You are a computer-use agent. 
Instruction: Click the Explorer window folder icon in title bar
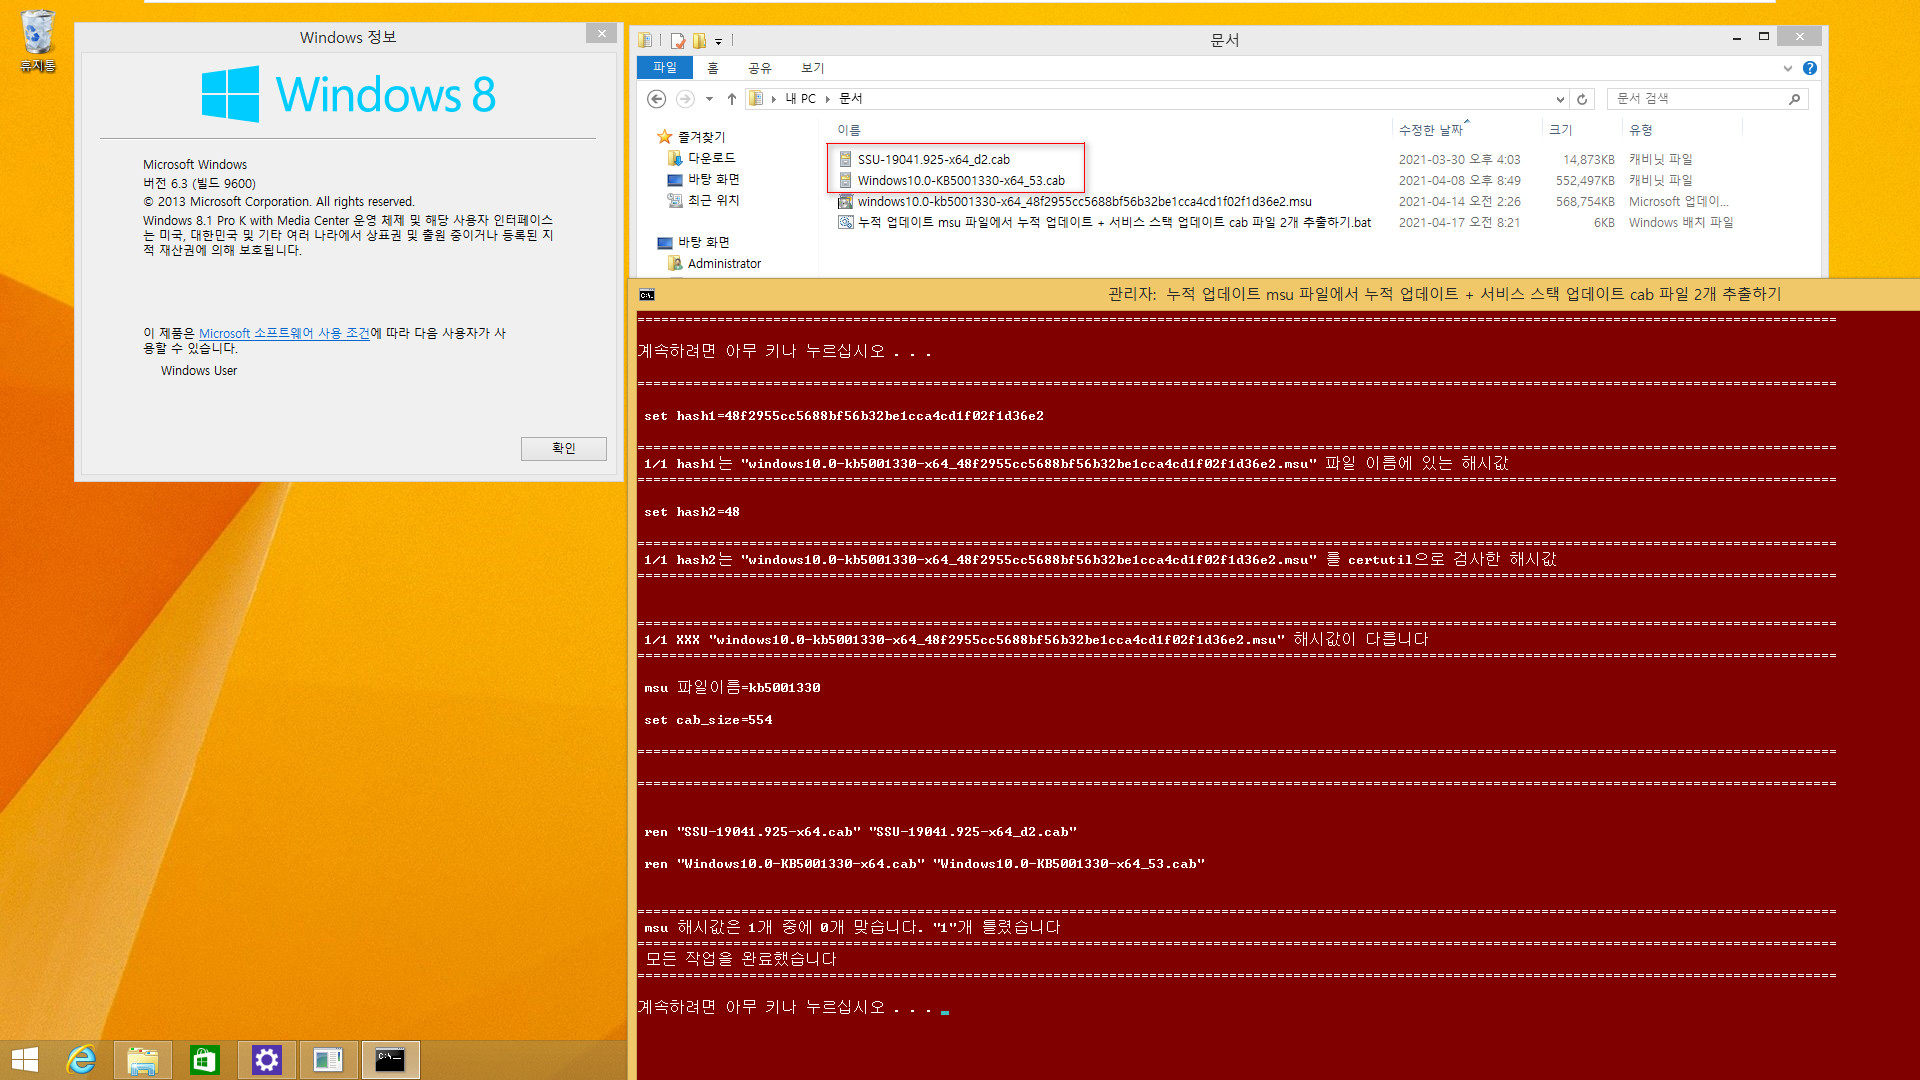tap(645, 40)
